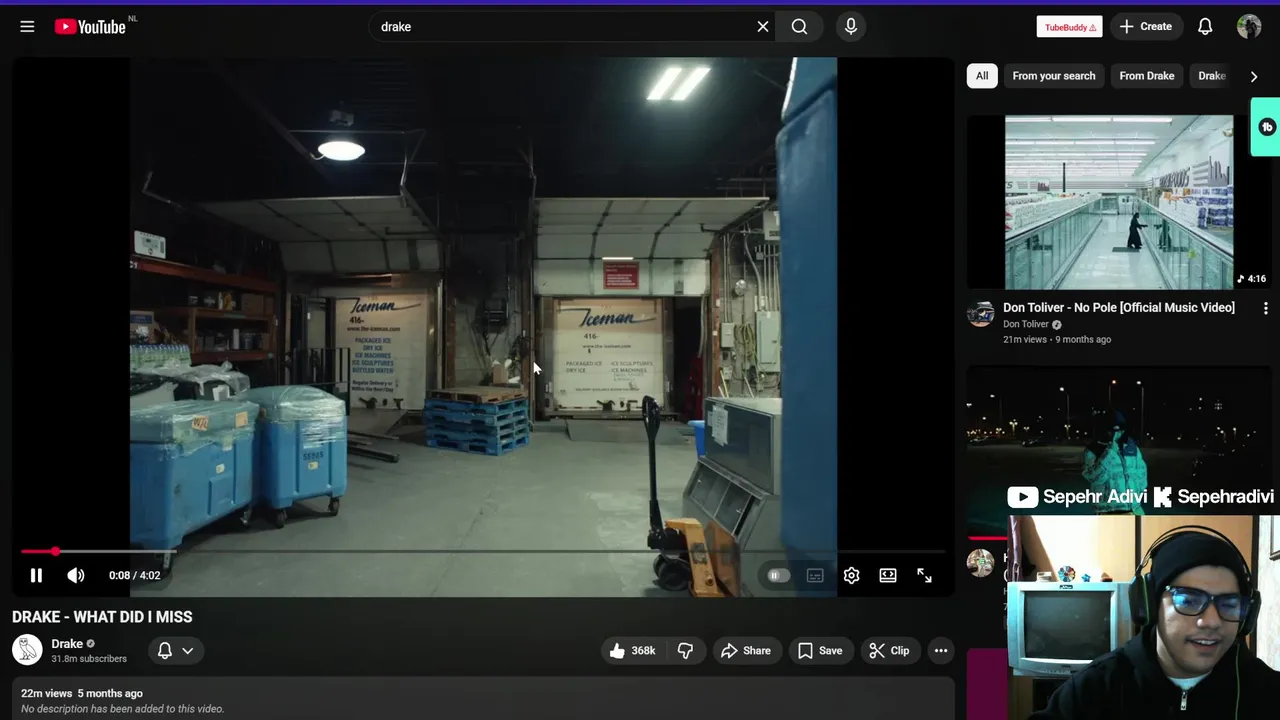Viewport: 1280px width, 720px height.
Task: Toggle the autoplay switch
Action: 778,575
